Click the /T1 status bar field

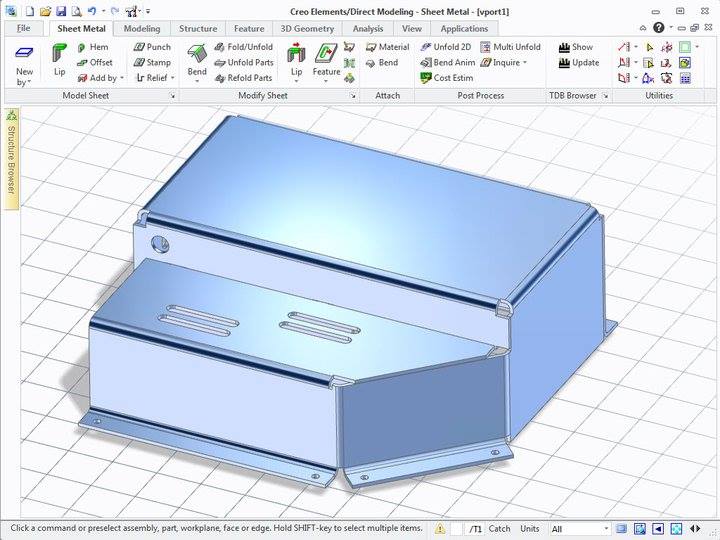click(475, 529)
